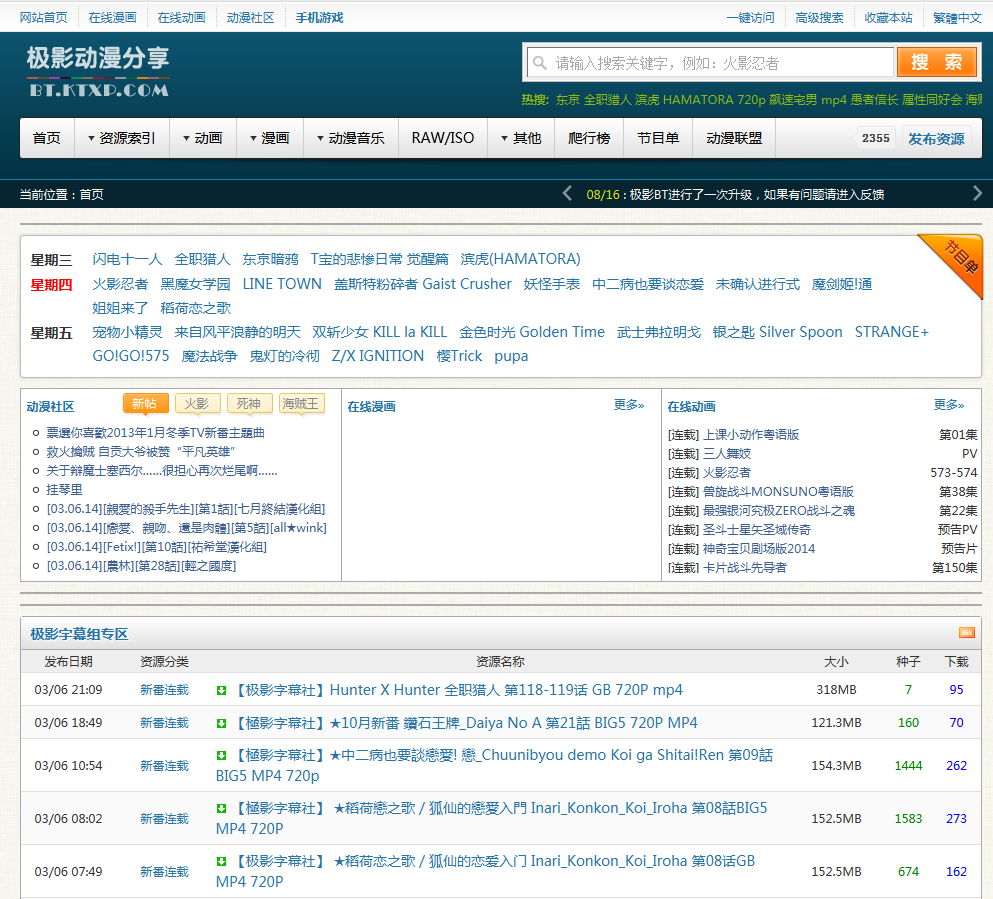993x899 pixels.
Task: Click the RSS feed icon
Action: 966,632
